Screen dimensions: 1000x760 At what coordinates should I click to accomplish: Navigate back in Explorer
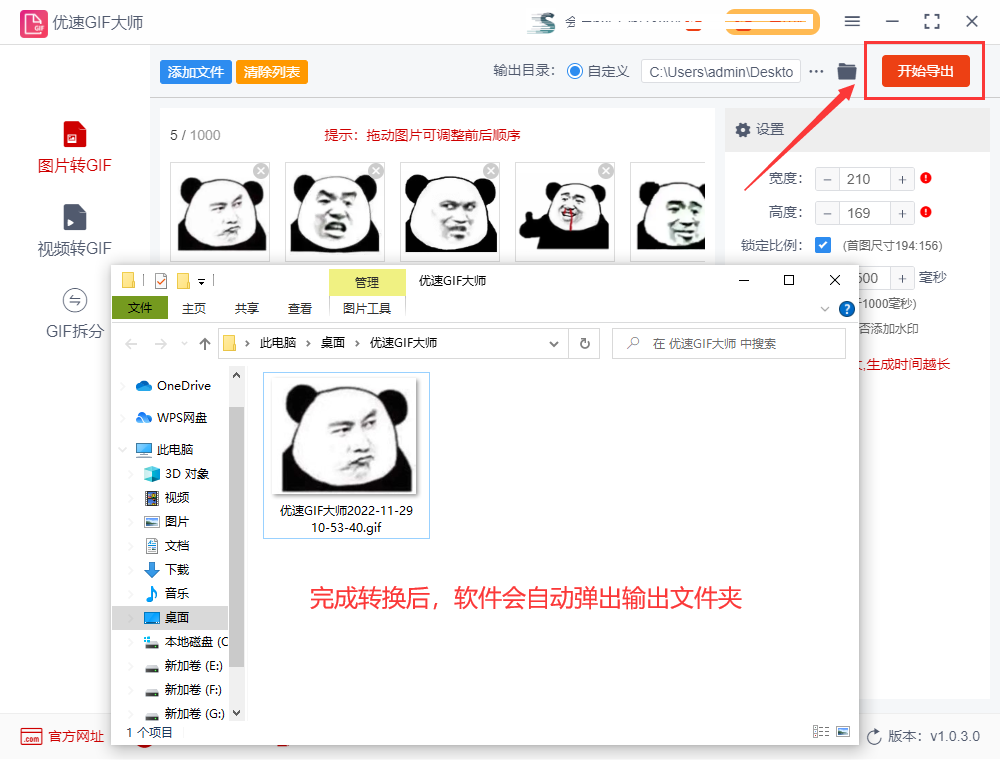131,344
